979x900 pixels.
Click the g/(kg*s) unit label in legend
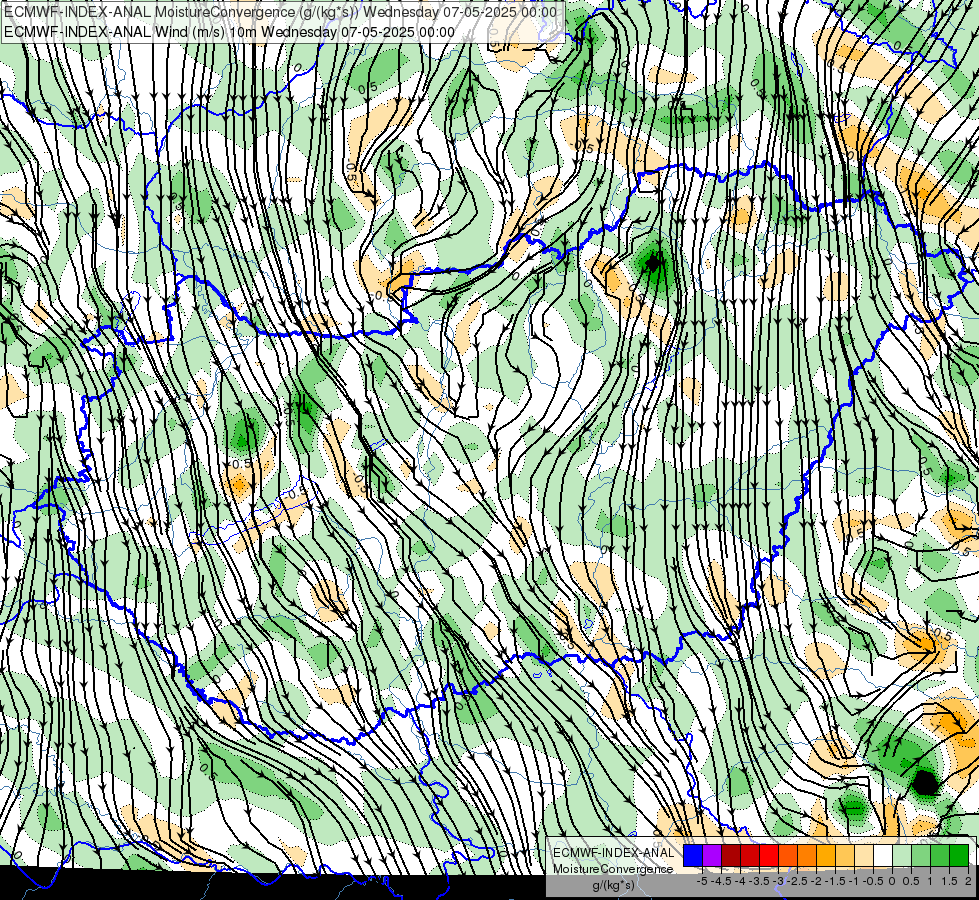613,885
